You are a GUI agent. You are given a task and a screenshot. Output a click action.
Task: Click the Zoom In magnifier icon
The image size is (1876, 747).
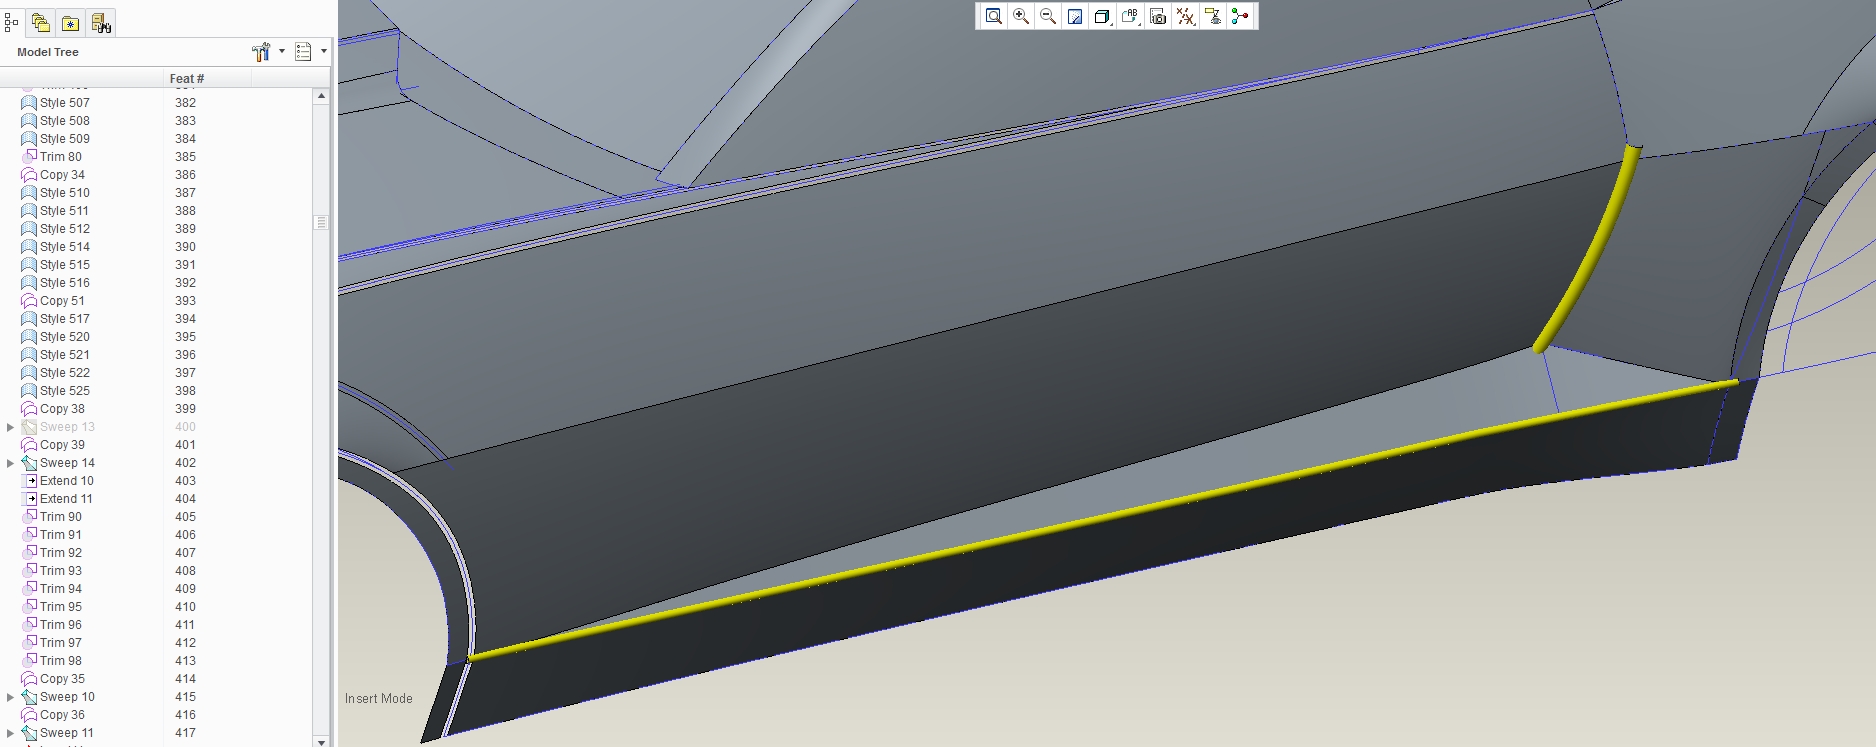tap(1021, 16)
